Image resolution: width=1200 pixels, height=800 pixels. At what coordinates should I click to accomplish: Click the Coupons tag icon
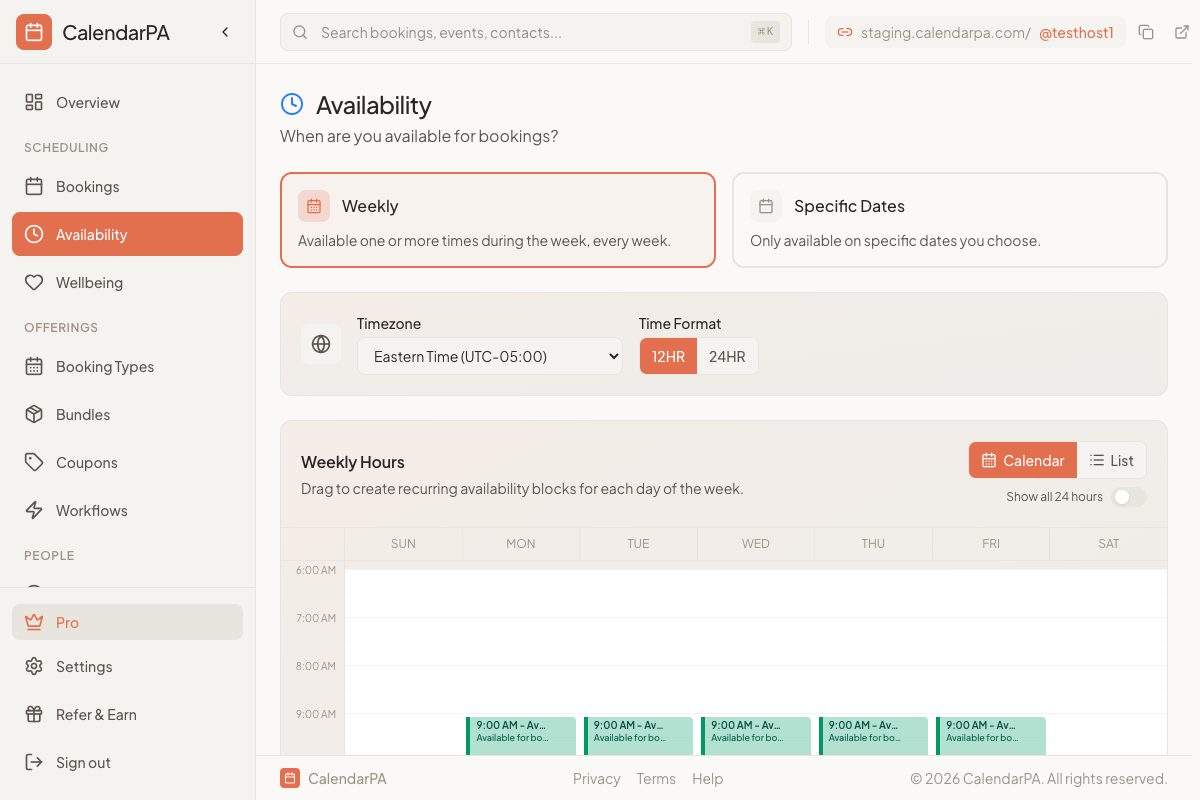click(35, 462)
